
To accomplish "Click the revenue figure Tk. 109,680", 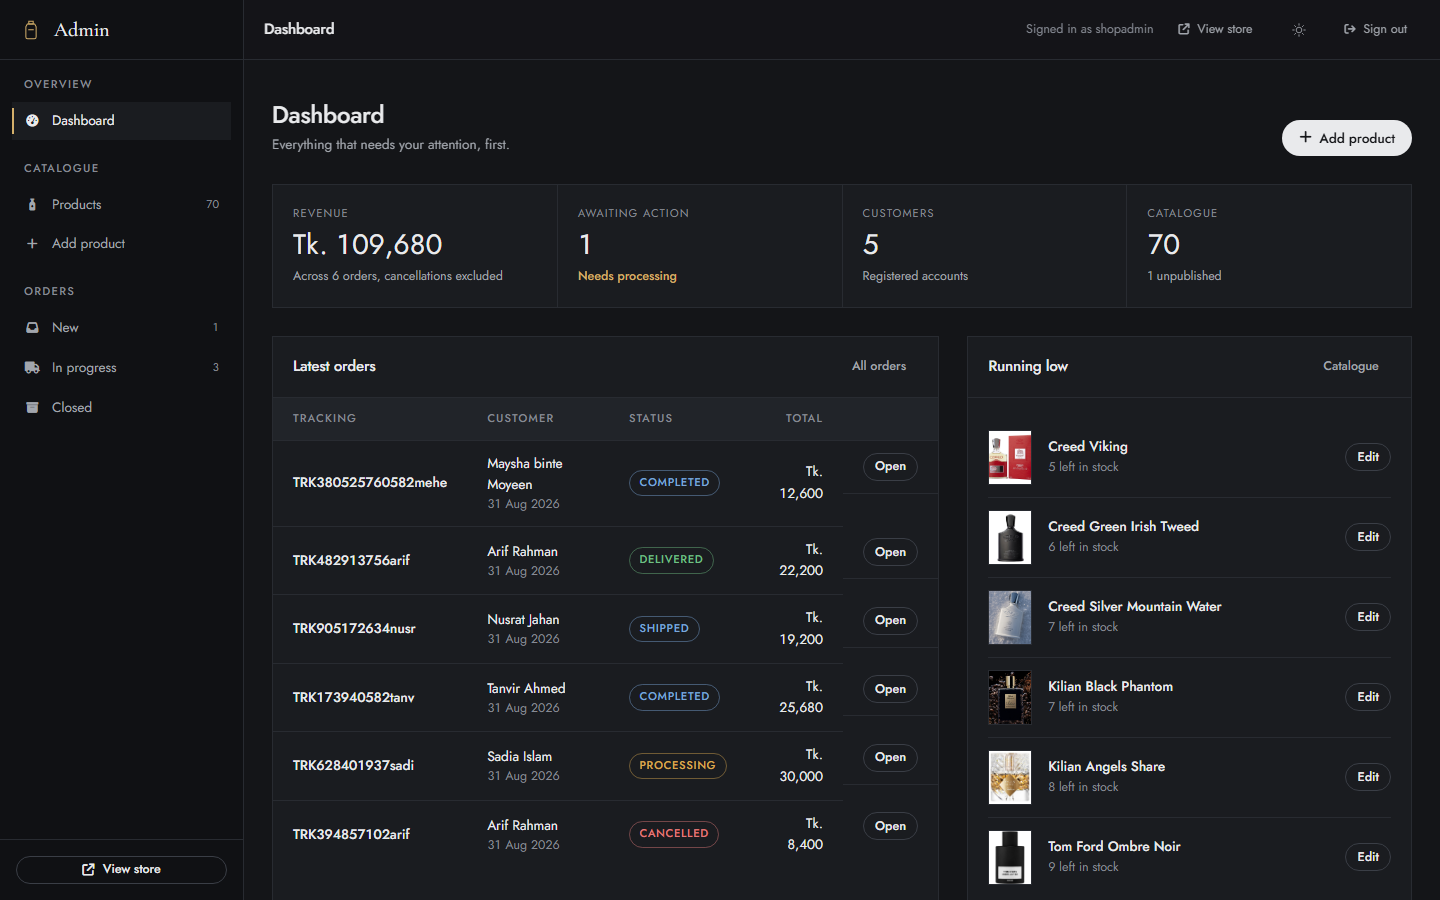I will pyautogui.click(x=367, y=245).
